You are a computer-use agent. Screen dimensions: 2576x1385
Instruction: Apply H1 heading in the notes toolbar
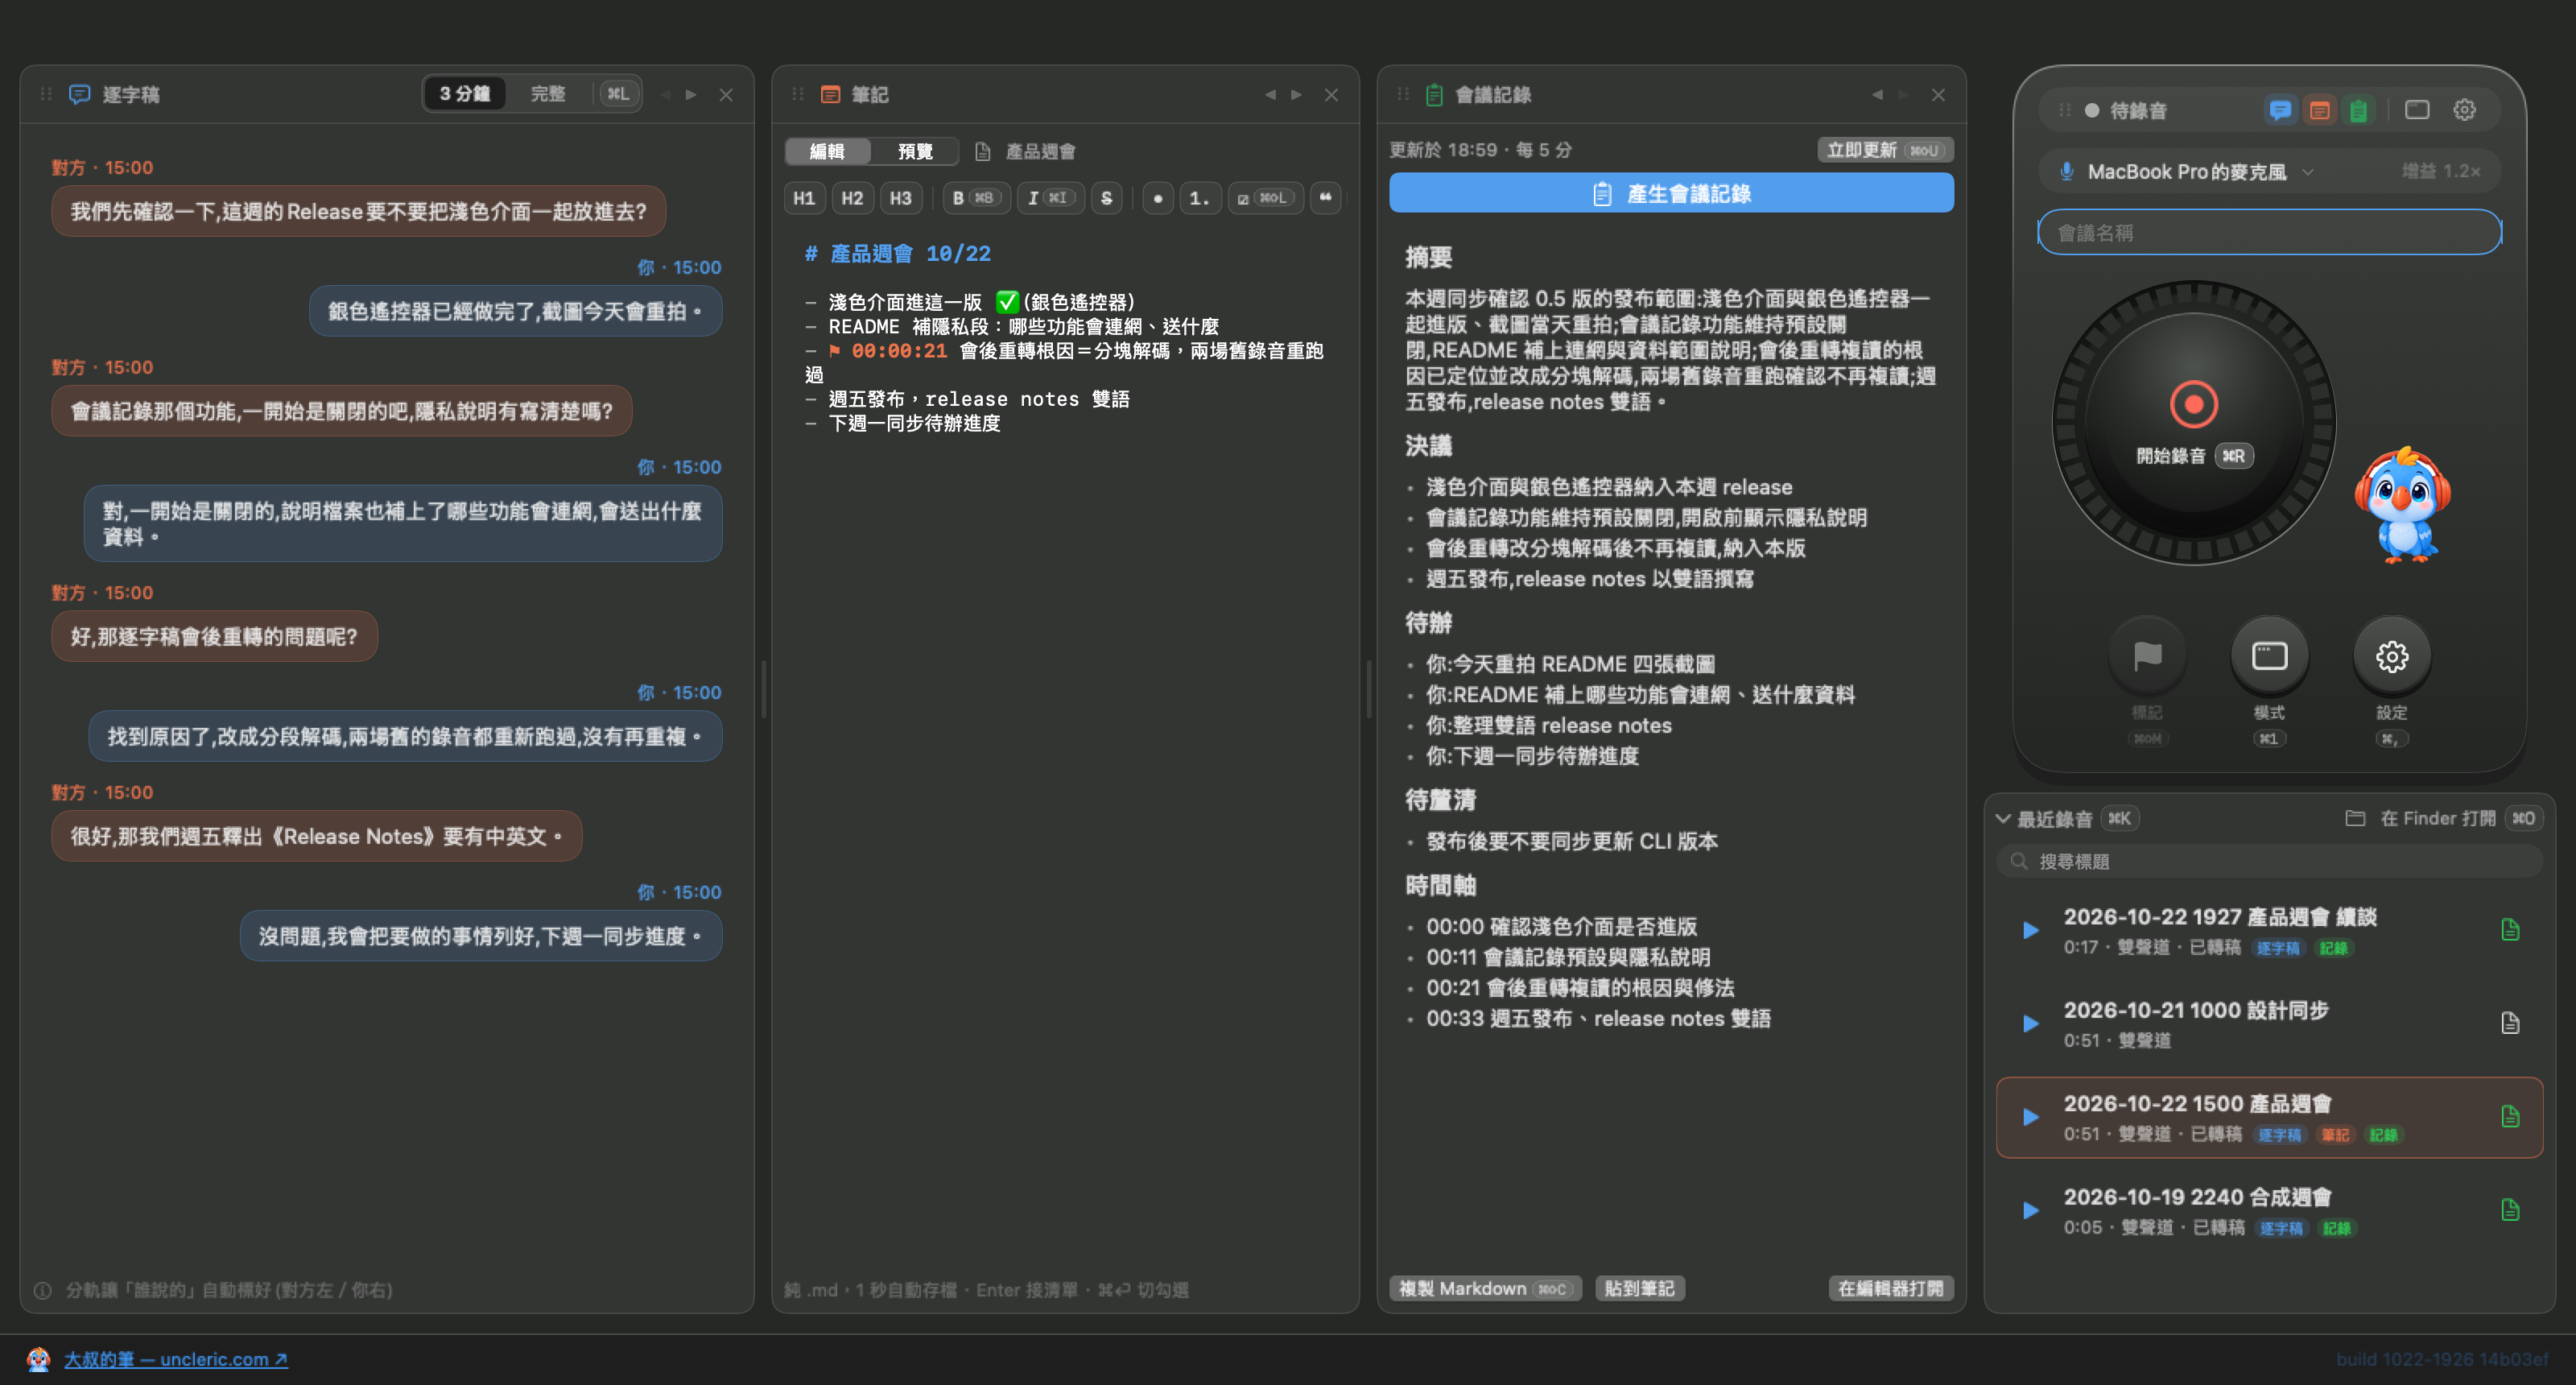coord(804,198)
